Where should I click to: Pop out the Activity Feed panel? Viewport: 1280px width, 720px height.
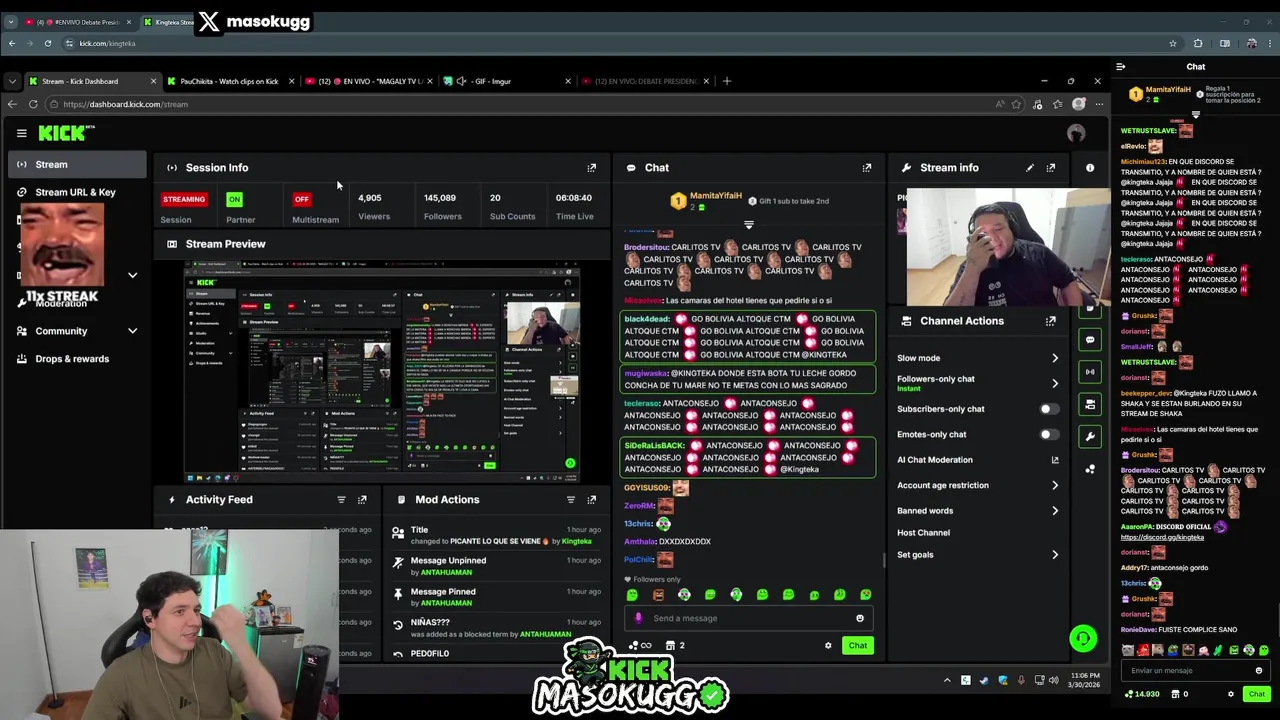coord(362,500)
